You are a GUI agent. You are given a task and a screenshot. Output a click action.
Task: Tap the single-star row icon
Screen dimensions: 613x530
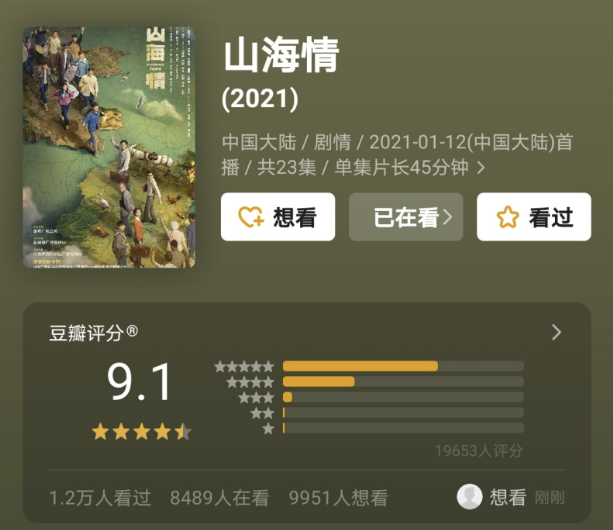click(268, 428)
